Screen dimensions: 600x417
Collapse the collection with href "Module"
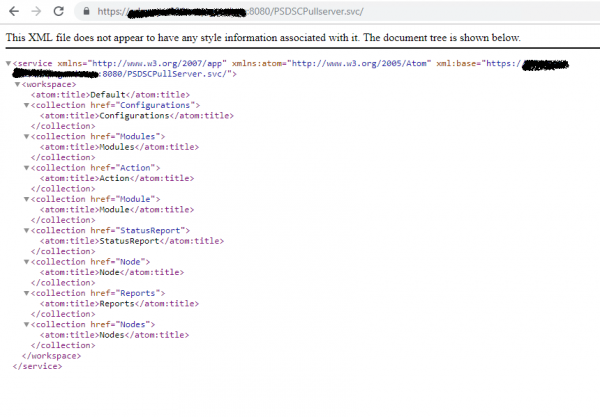[x=28, y=199]
